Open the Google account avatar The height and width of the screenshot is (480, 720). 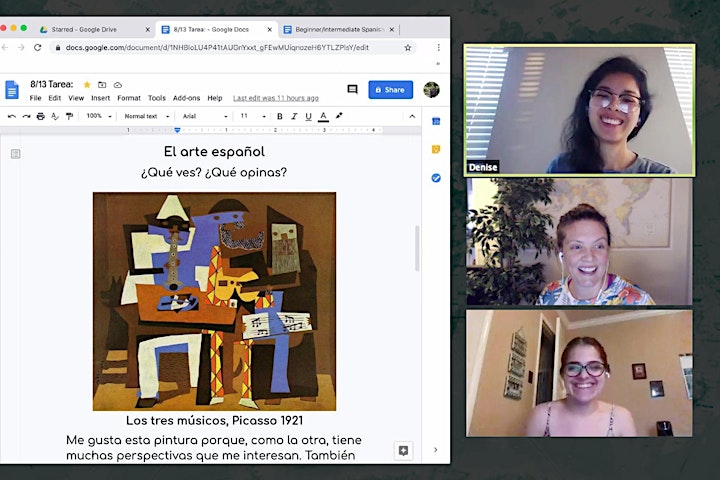coord(432,90)
